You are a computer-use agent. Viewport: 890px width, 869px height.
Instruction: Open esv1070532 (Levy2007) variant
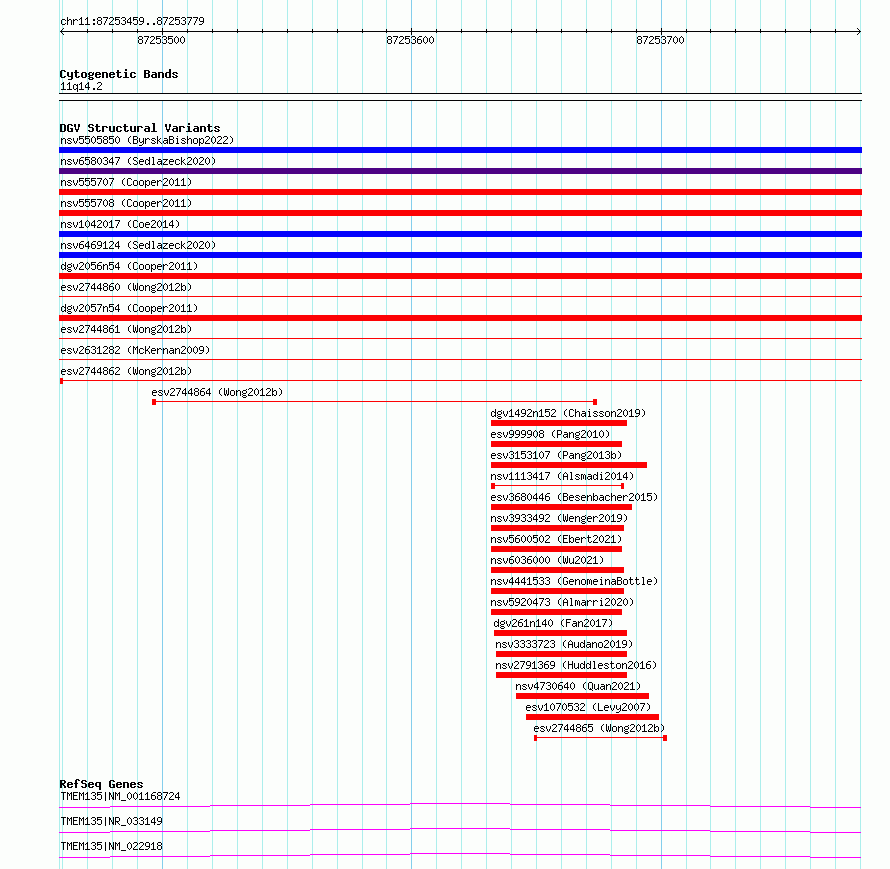pyautogui.click(x=588, y=707)
